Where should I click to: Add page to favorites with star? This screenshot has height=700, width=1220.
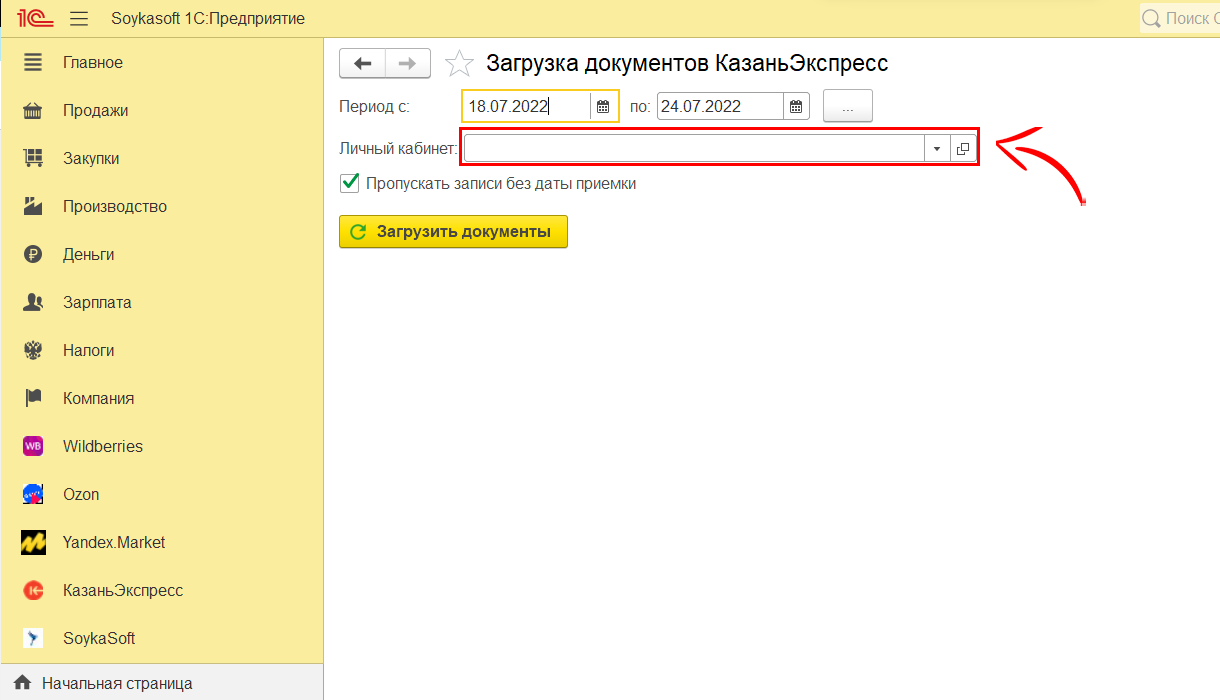pyautogui.click(x=459, y=63)
